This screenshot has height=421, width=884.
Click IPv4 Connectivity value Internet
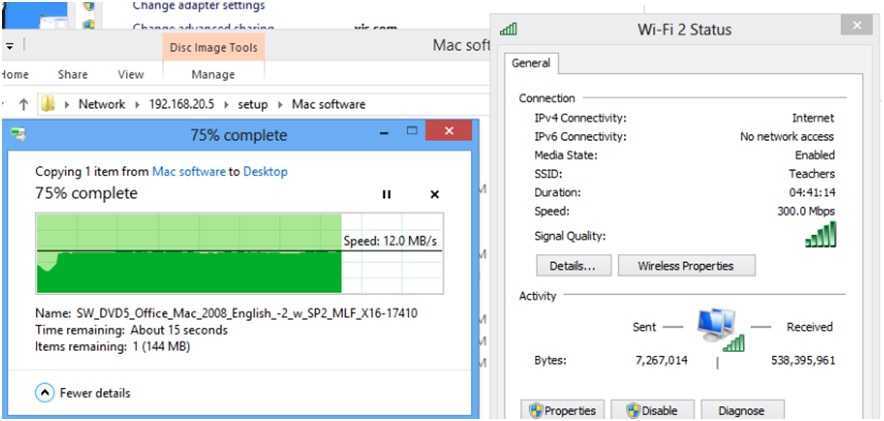tap(812, 118)
